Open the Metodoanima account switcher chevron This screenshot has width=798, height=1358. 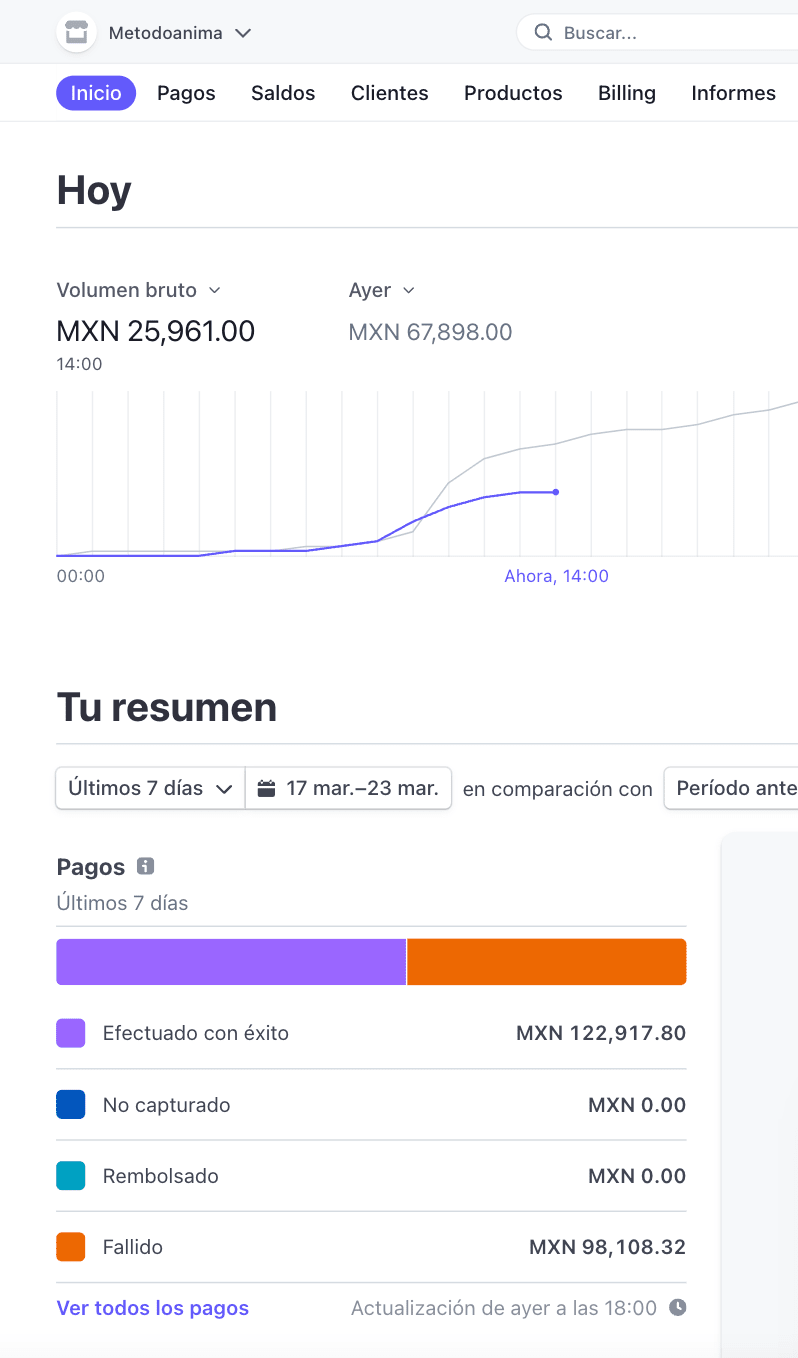(x=243, y=33)
